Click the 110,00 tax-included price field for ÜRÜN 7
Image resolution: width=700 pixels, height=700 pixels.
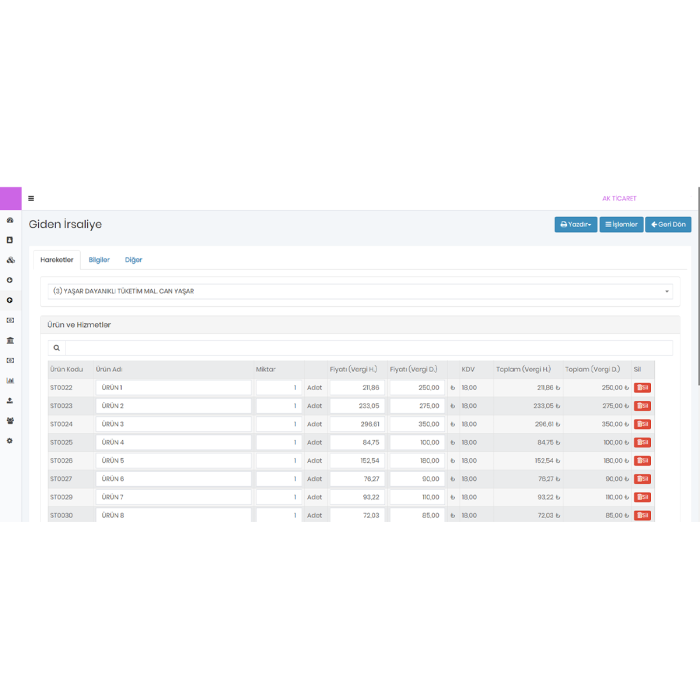[417, 497]
